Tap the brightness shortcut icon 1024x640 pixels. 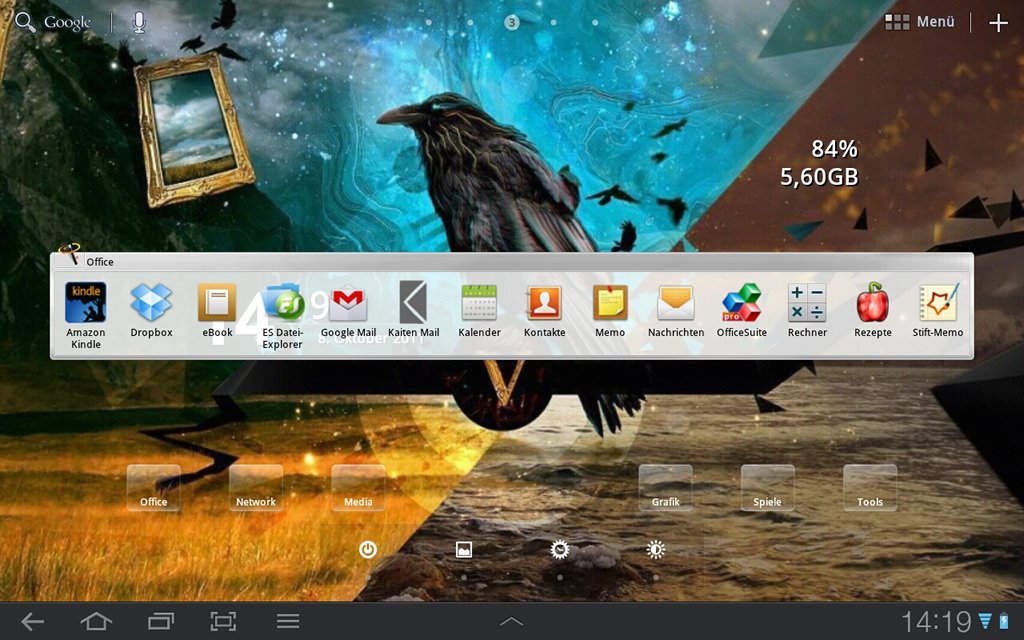(656, 550)
